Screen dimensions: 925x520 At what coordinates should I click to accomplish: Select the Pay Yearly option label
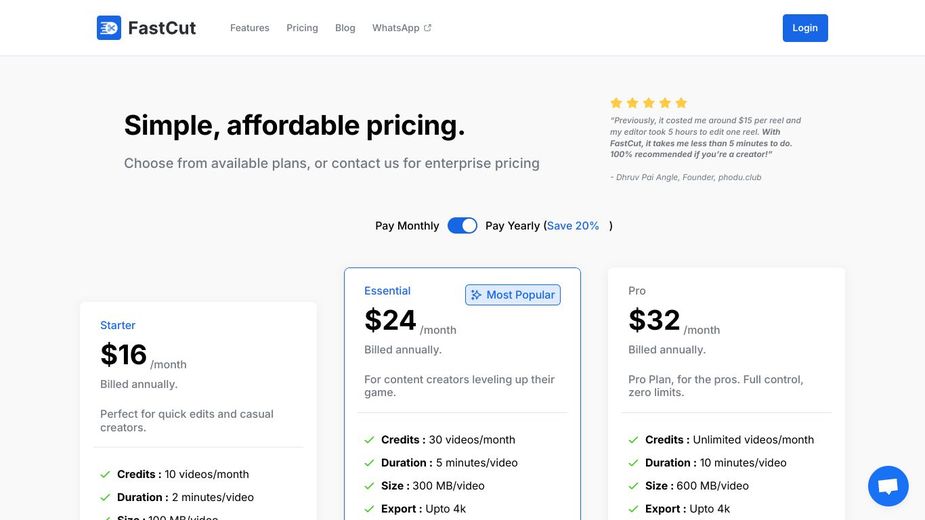pyautogui.click(x=512, y=226)
